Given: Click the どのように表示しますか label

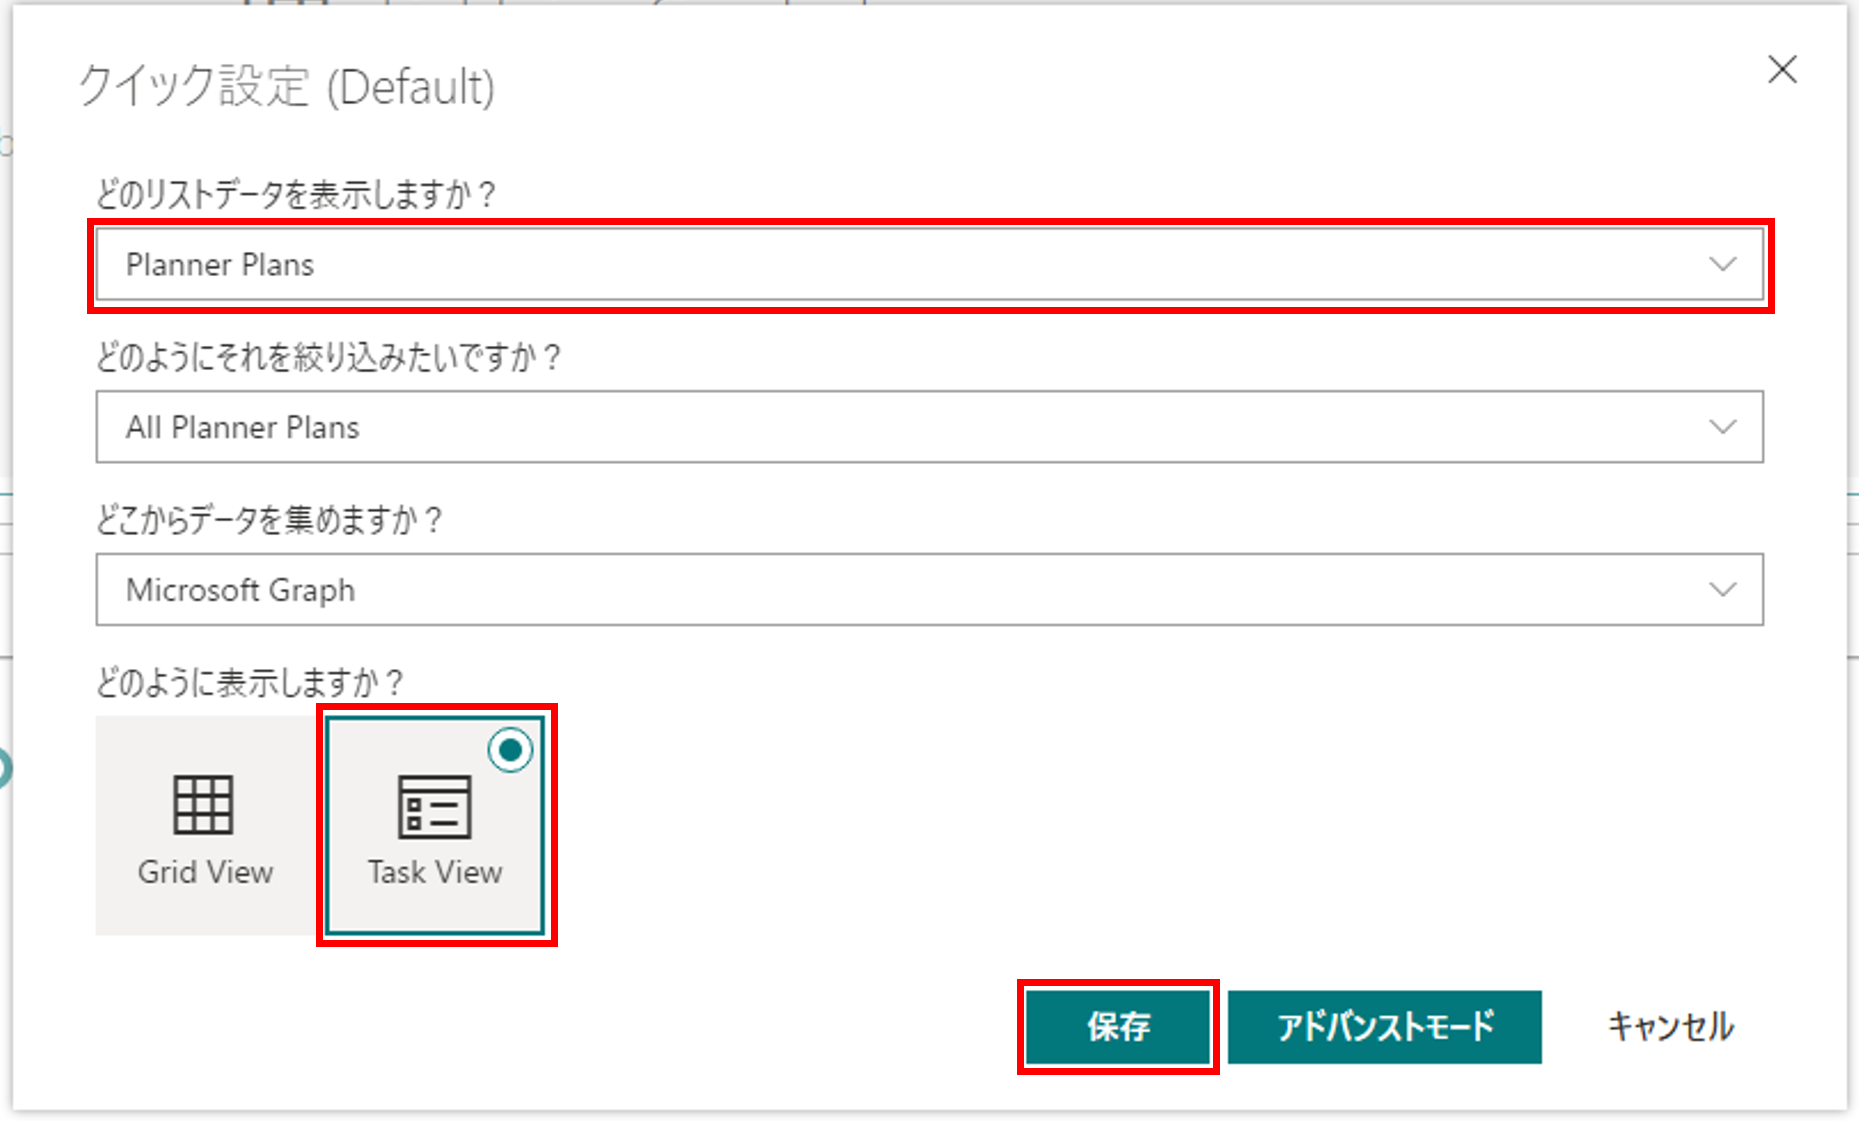Looking at the screenshot, I should 250,683.
